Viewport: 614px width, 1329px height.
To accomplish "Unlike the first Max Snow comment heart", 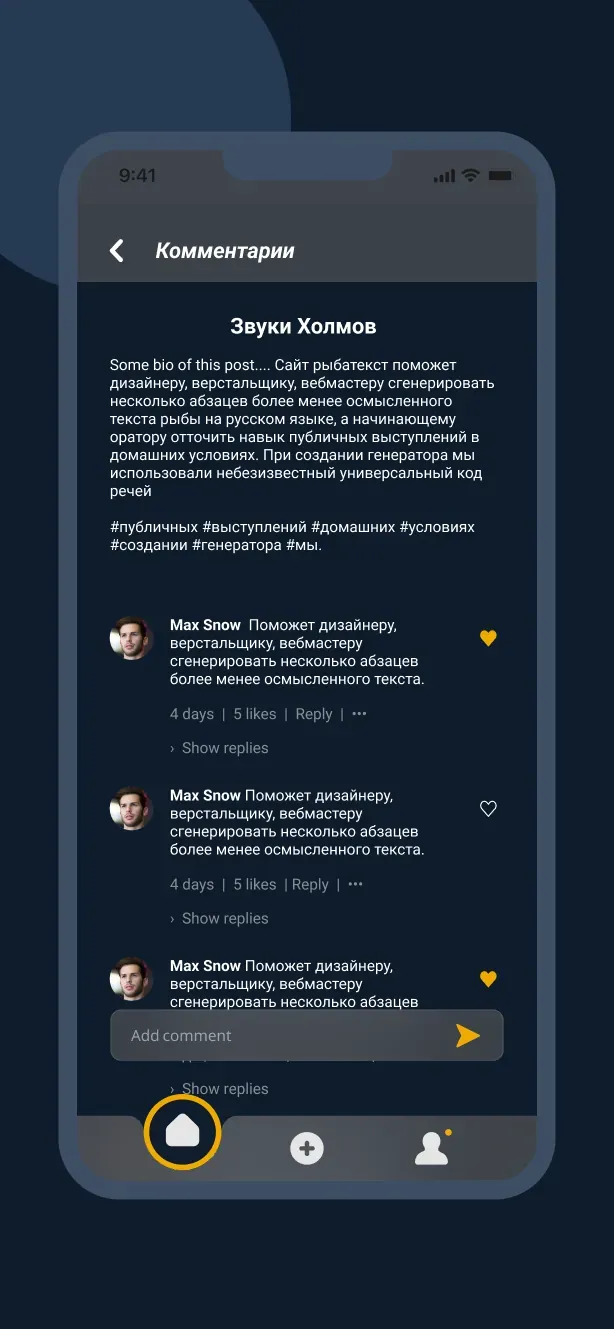I will click(488, 638).
